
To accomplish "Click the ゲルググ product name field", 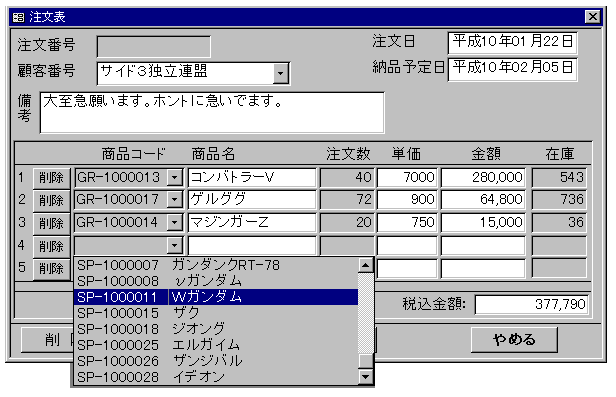I will point(252,200).
